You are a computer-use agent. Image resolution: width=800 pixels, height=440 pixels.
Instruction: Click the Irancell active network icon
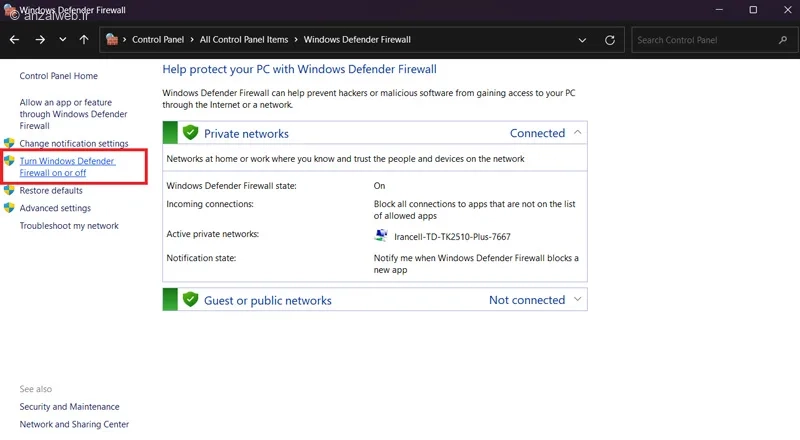(x=381, y=236)
